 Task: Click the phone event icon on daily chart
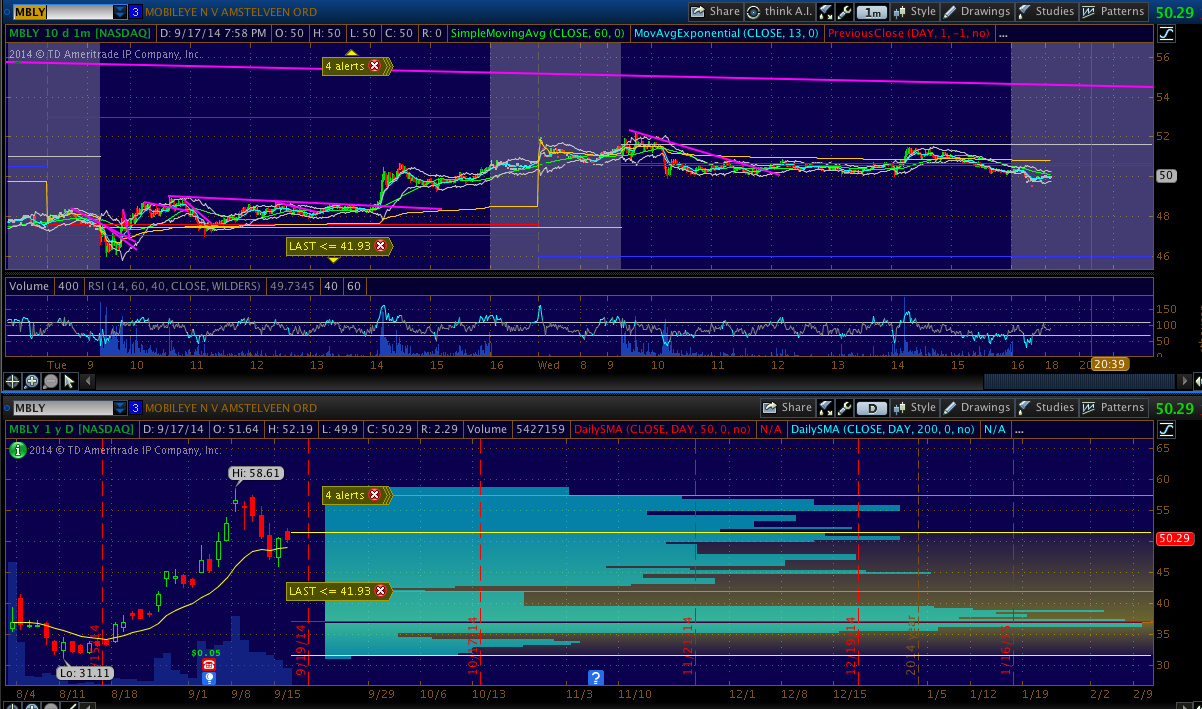pyautogui.click(x=208, y=665)
